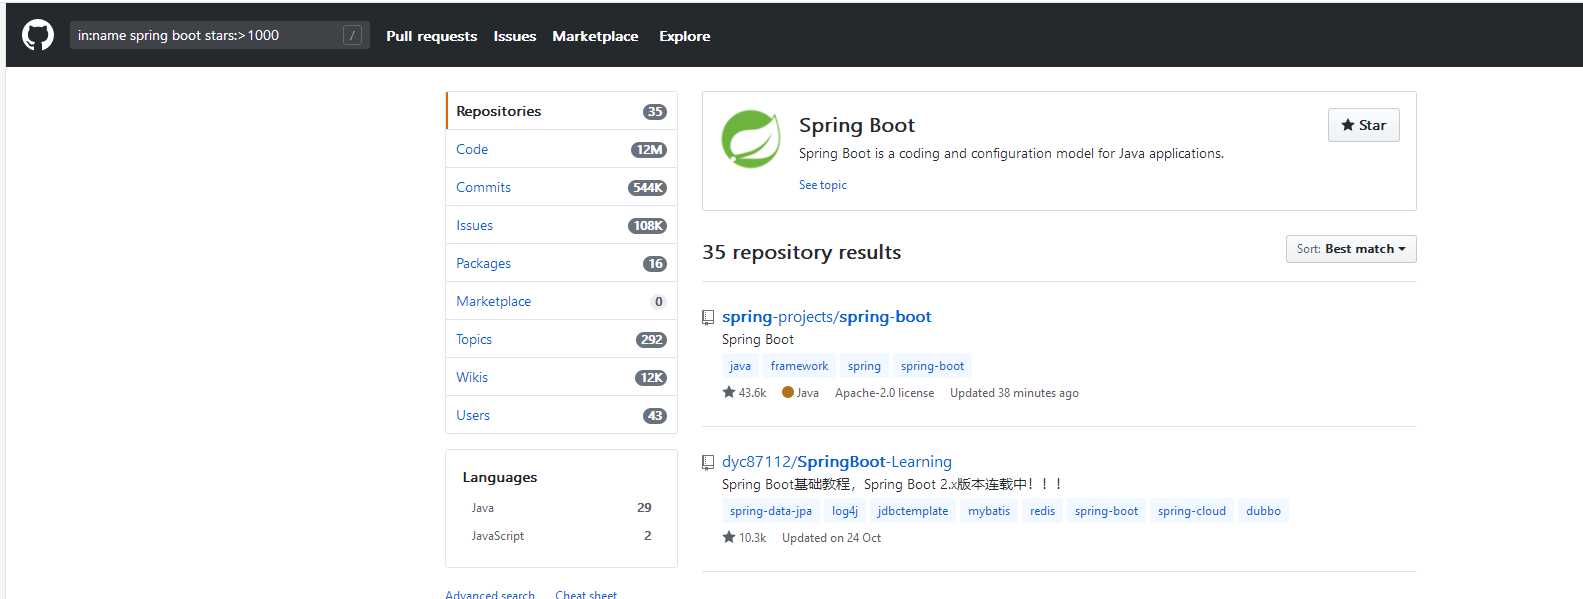Open Marketplace in top navigation

[595, 36]
